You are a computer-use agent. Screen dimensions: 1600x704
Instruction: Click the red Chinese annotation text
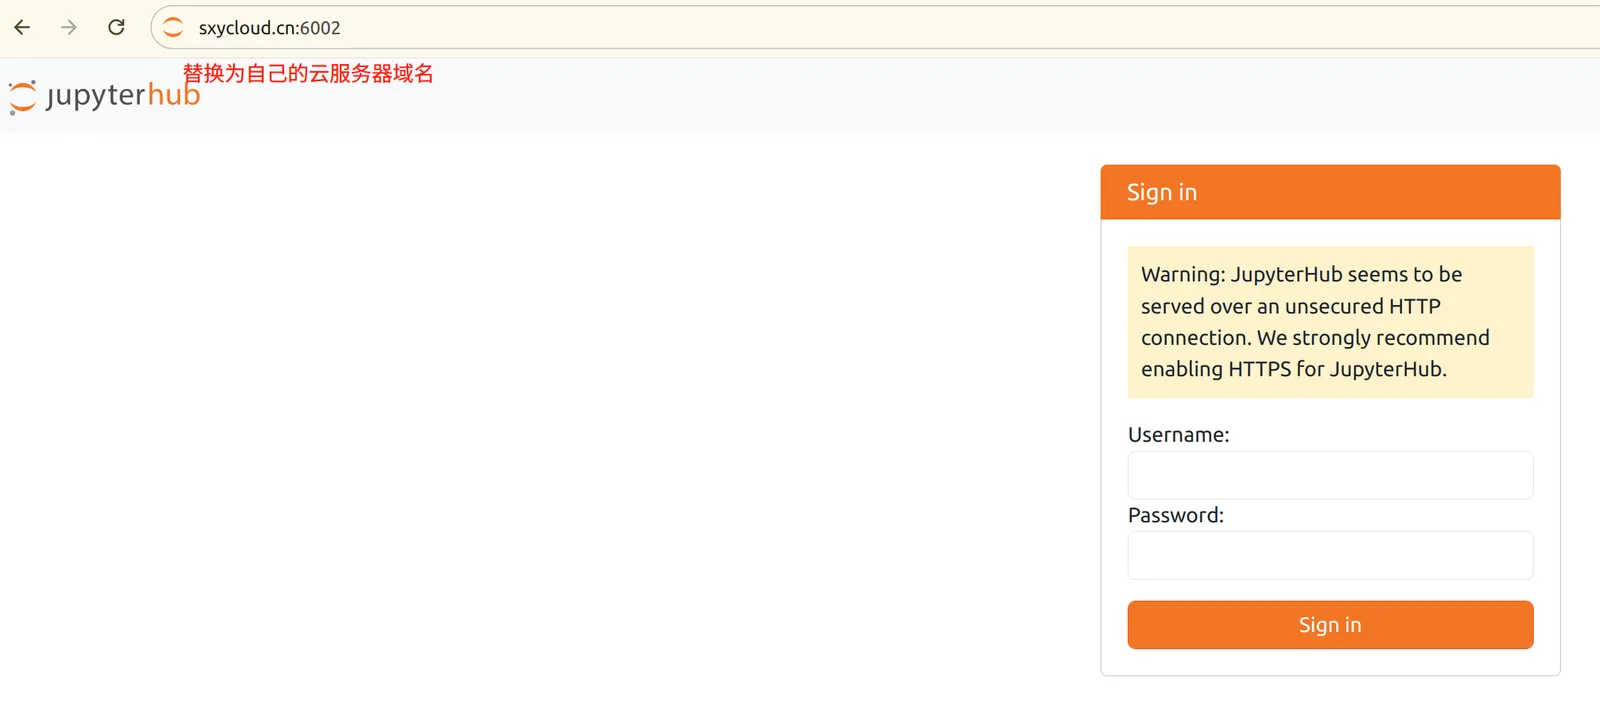(308, 73)
